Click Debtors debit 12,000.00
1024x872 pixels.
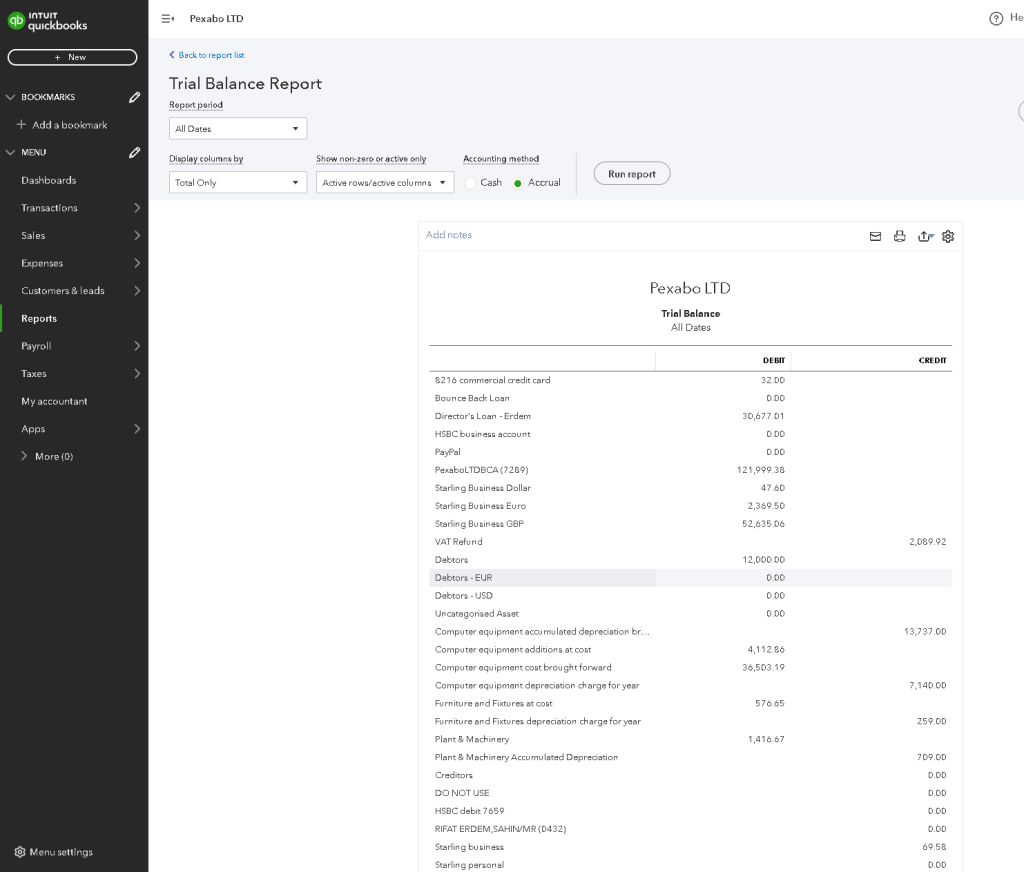763,560
